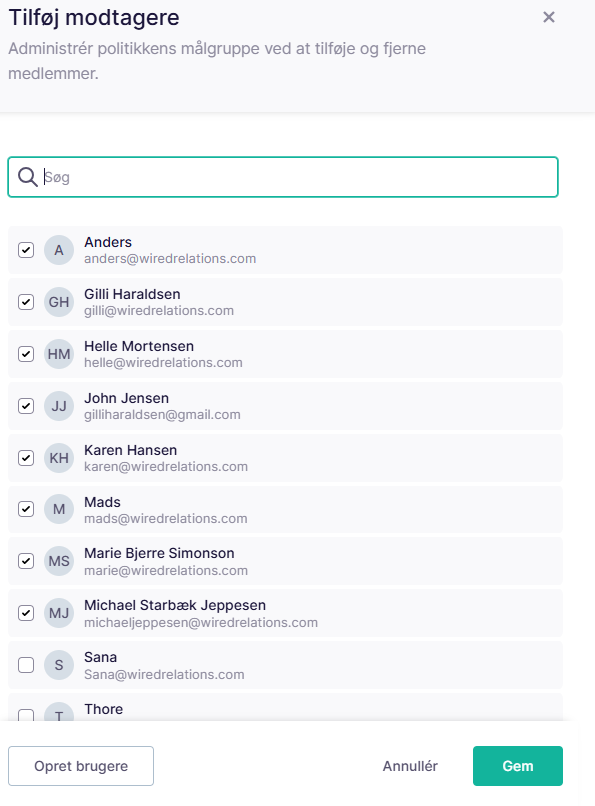Image resolution: width=595 pixels, height=806 pixels.
Task: Check the Thore recipient checkbox
Action: [x=26, y=715]
